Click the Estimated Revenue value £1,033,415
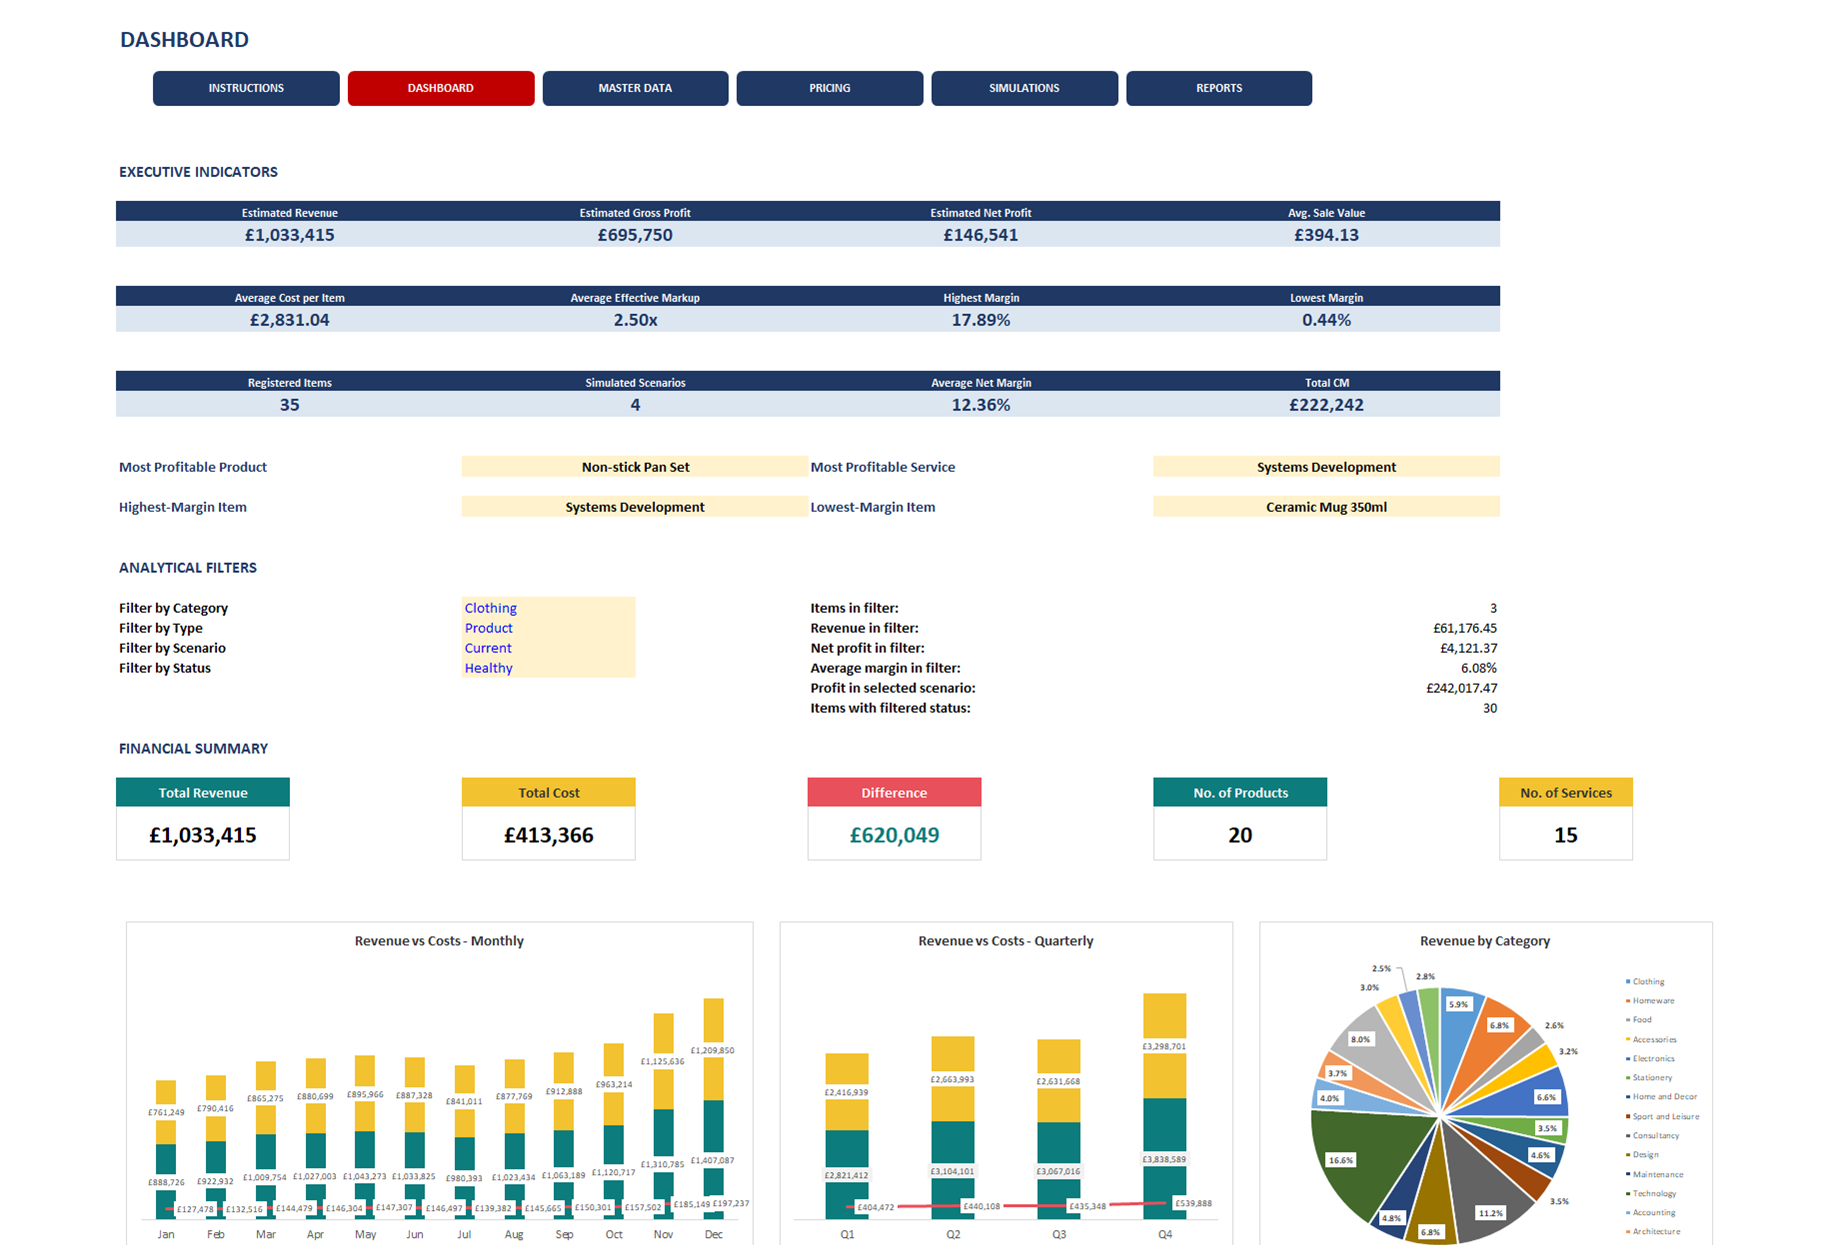This screenshot has height=1259, width=1831. pos(289,235)
